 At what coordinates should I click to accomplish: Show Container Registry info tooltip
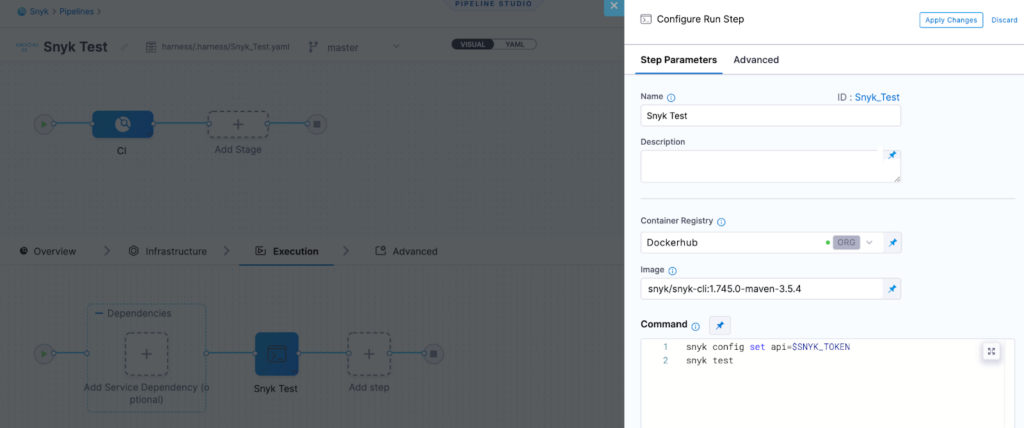click(722, 222)
